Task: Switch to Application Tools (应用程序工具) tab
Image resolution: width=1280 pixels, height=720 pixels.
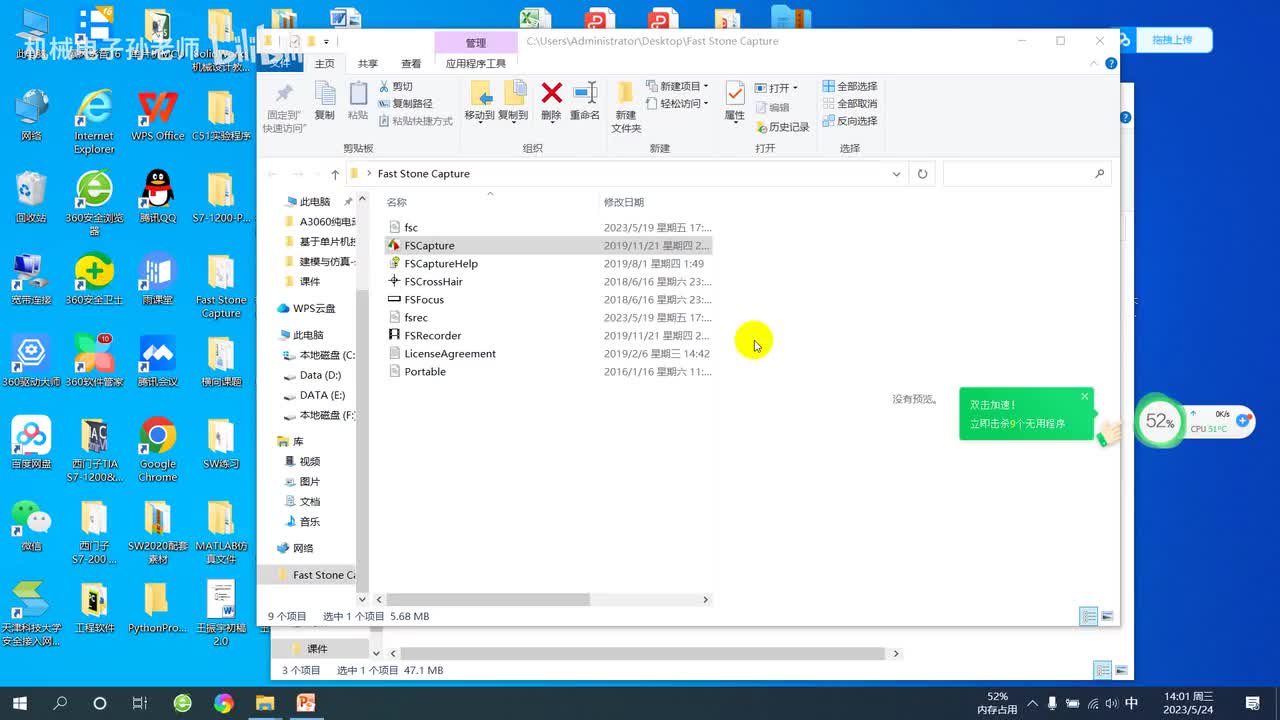Action: pos(476,63)
